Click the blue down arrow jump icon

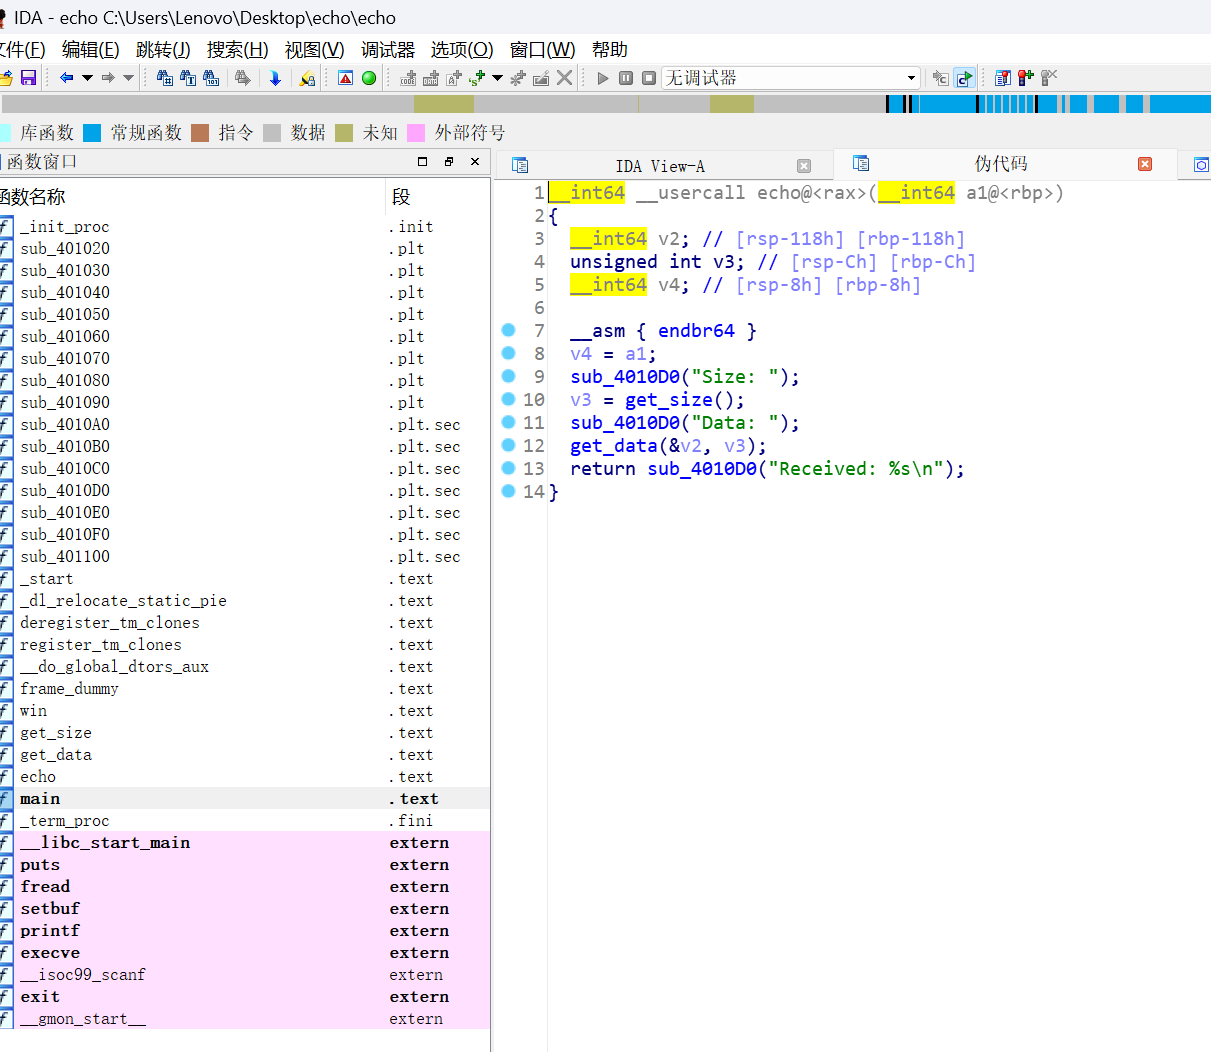[275, 78]
